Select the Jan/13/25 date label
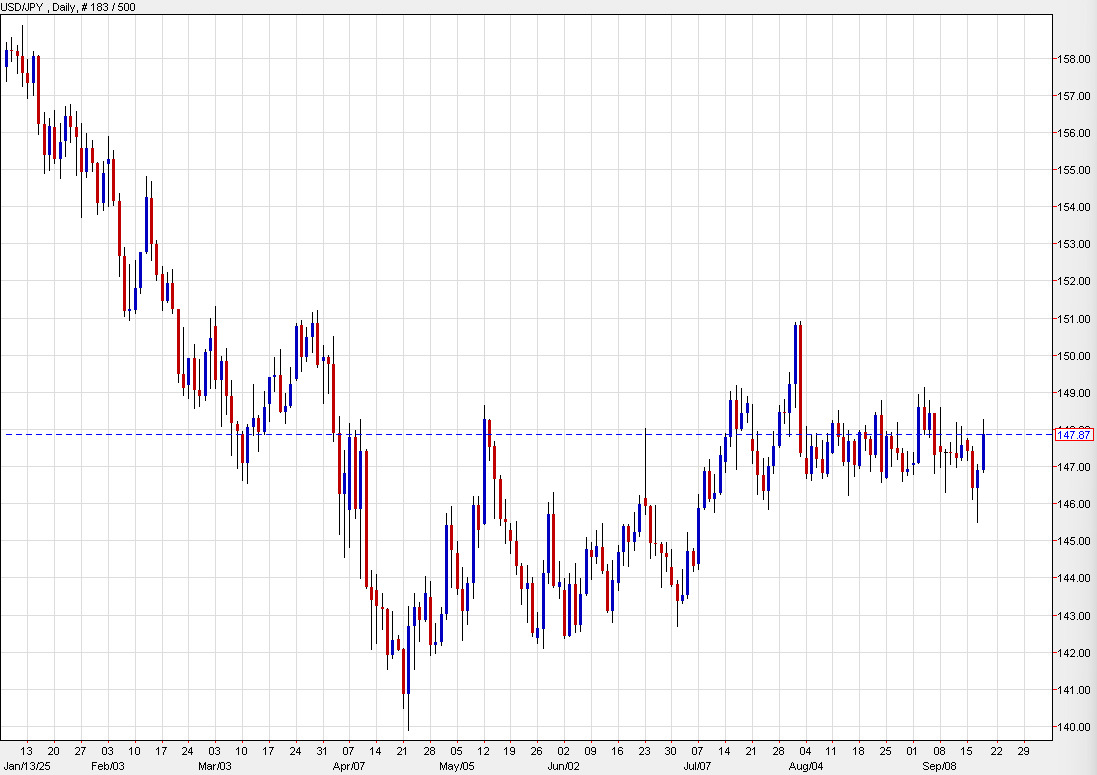The image size is (1097, 775). click(29, 766)
